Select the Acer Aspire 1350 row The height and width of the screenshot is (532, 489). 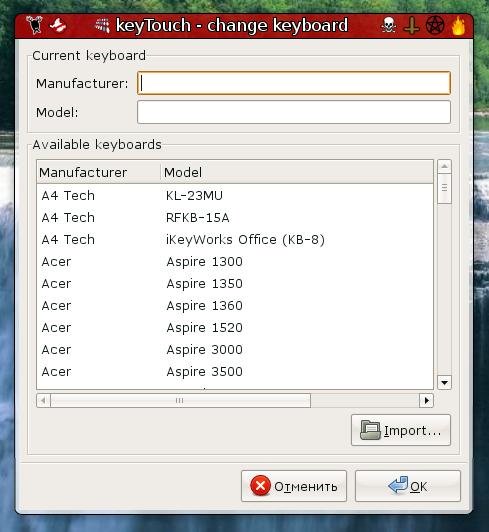tap(235, 284)
